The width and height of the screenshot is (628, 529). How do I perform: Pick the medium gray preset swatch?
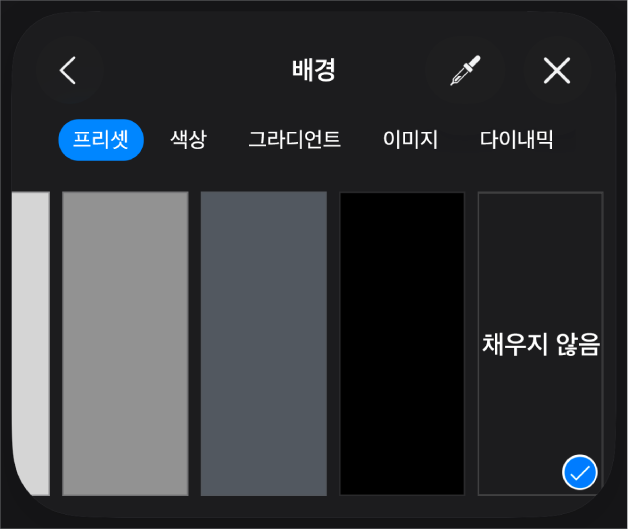click(125, 344)
